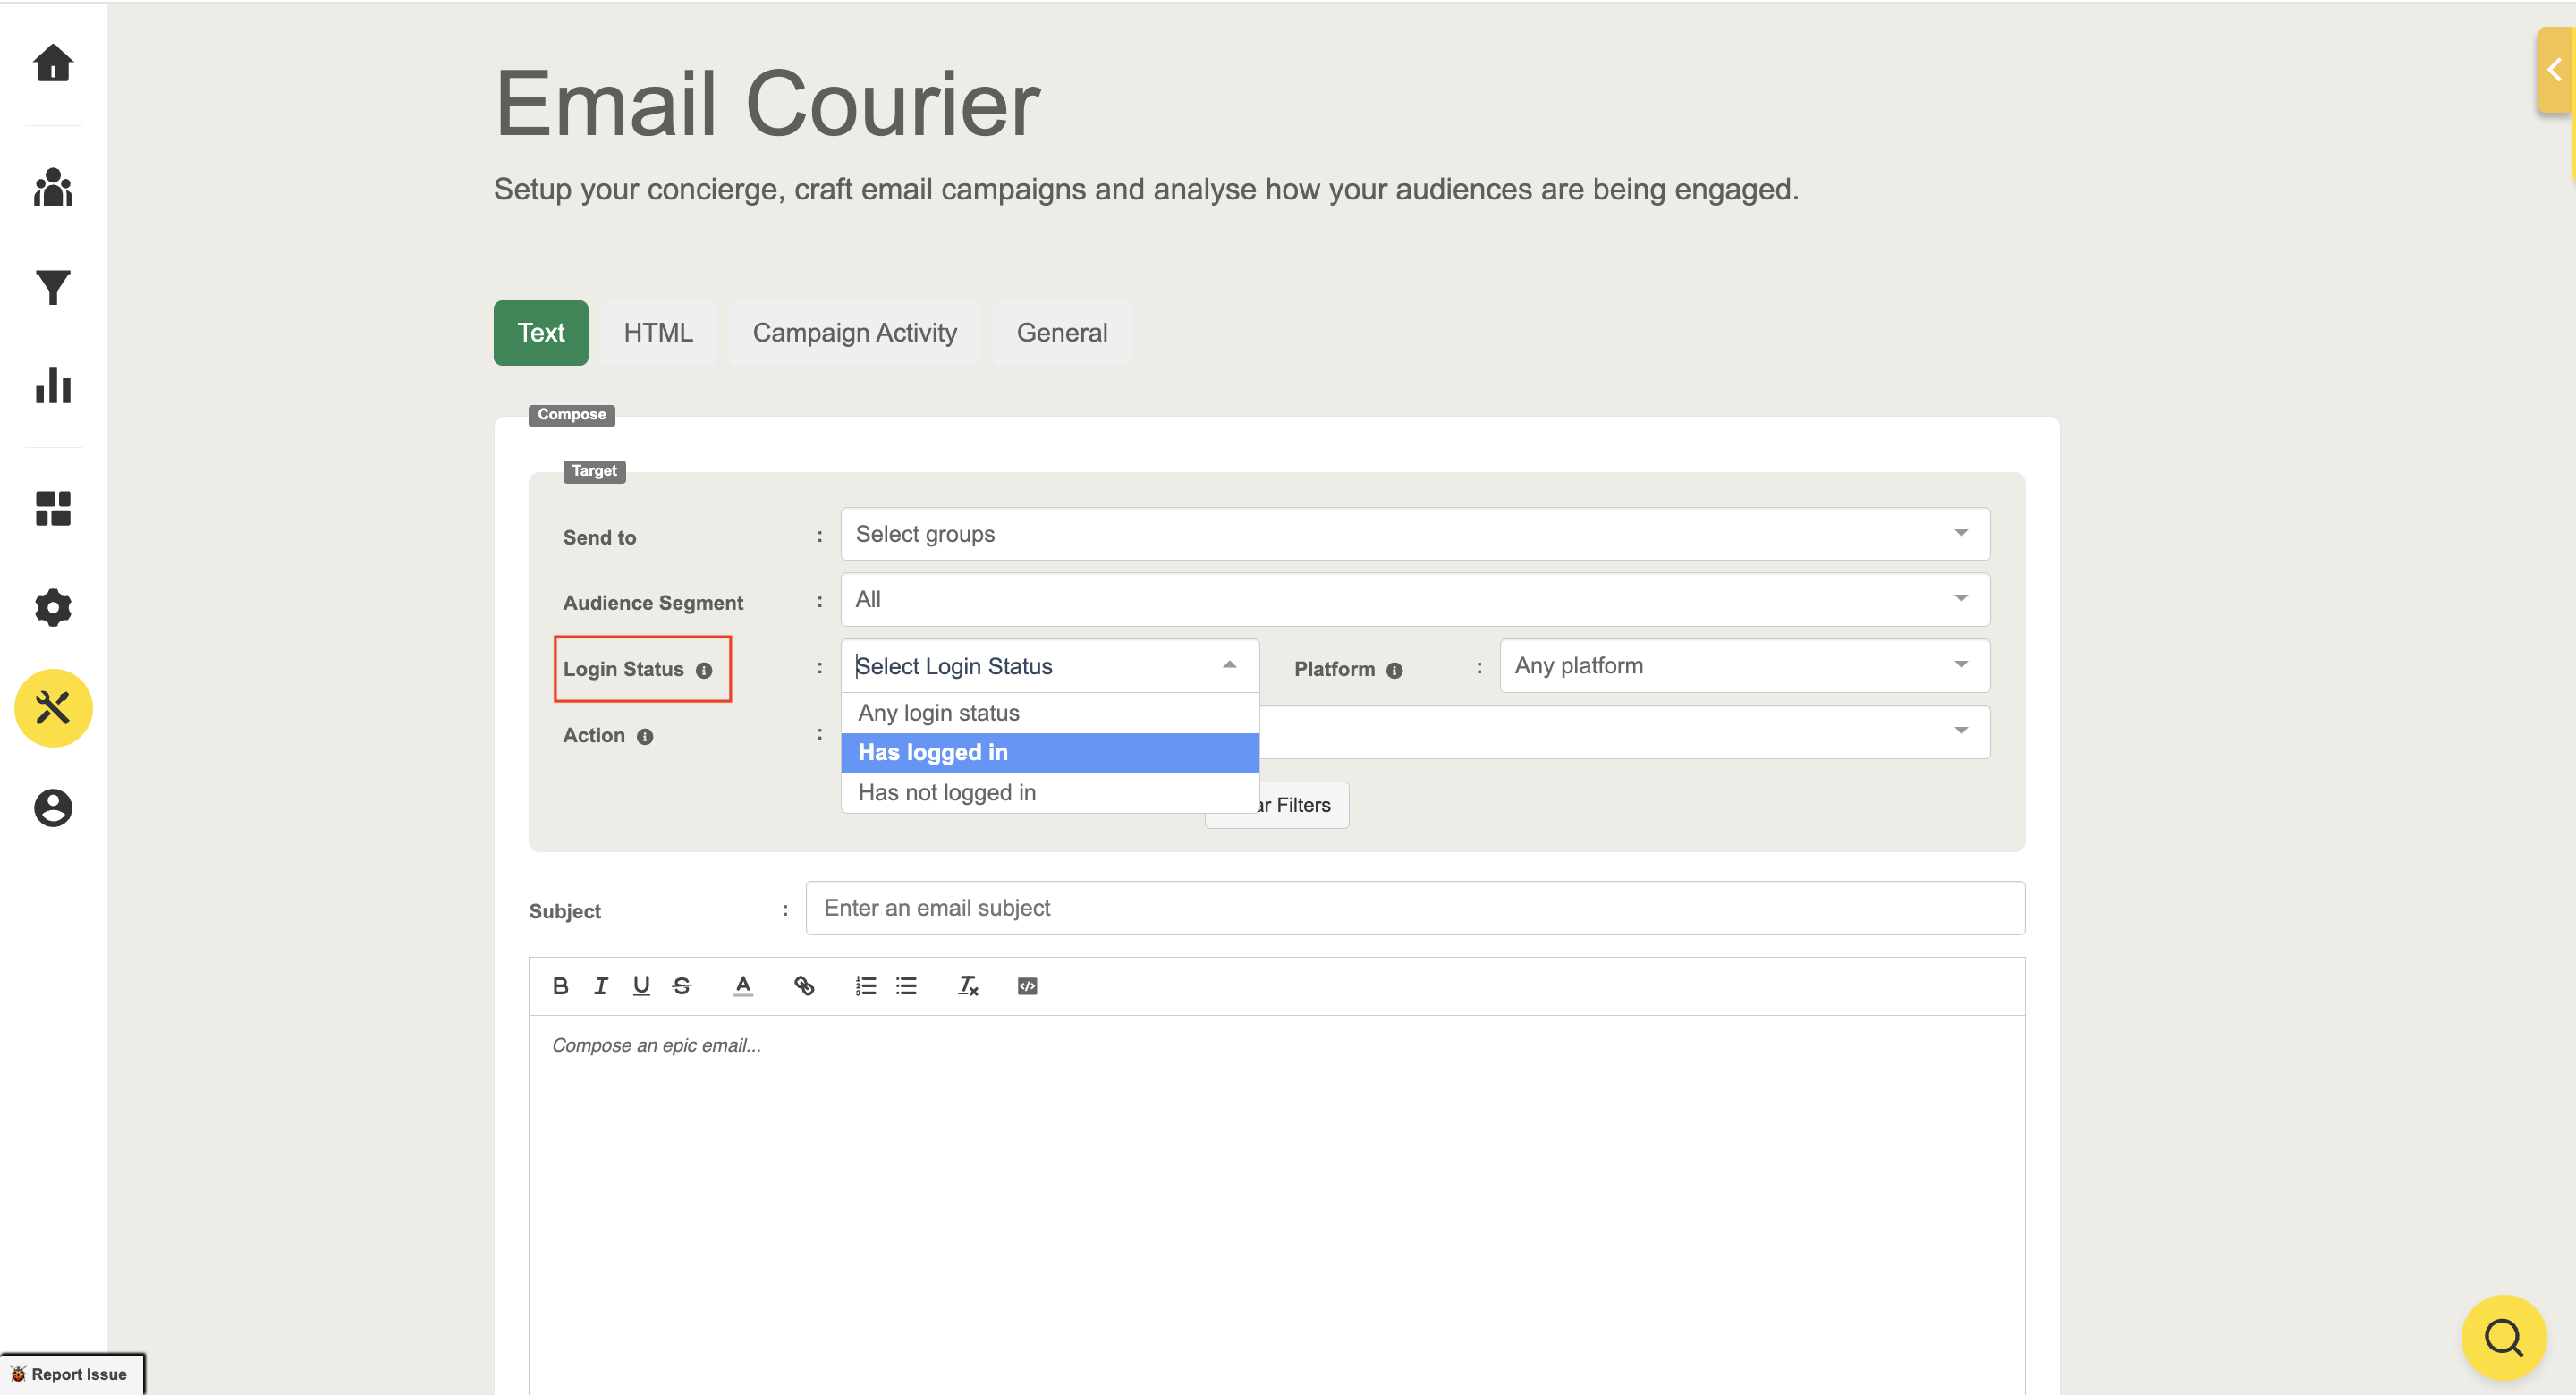
Task: Open the funnel filter sidebar icon
Action: click(53, 287)
